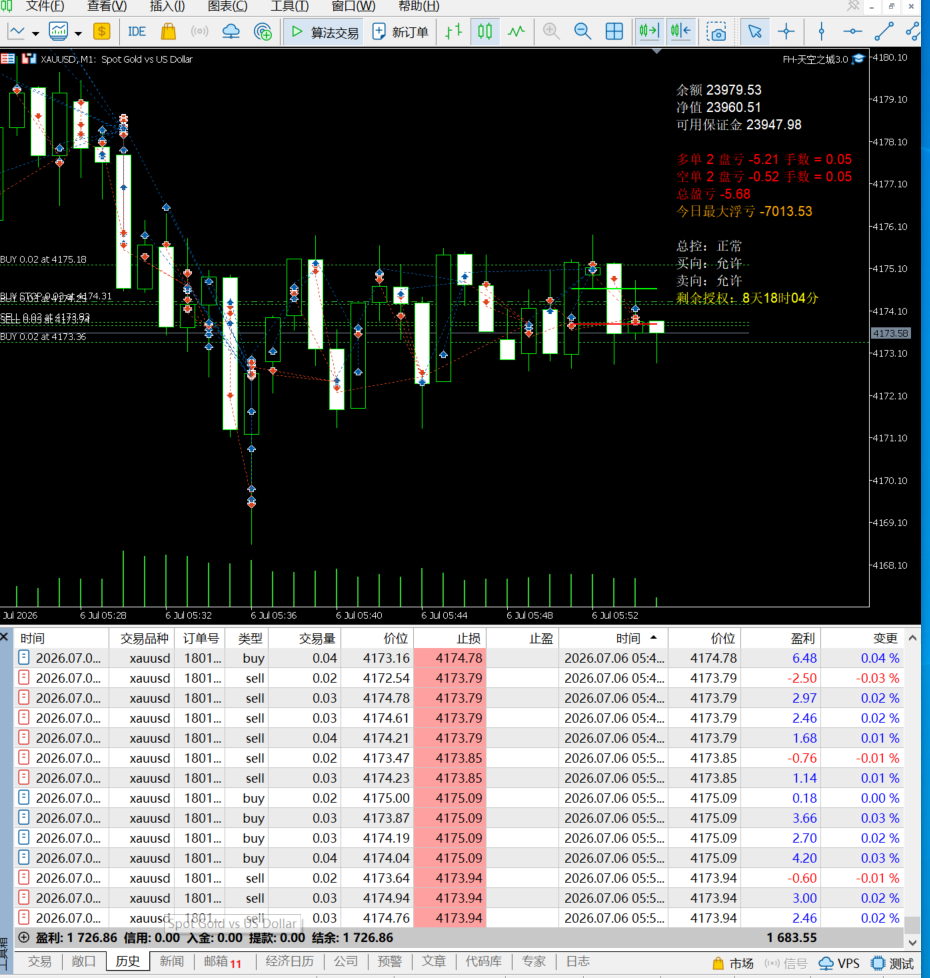Viewport: 930px width, 978px height.
Task: Expand the 盈利 summary row plus icon
Action: (x=24, y=937)
